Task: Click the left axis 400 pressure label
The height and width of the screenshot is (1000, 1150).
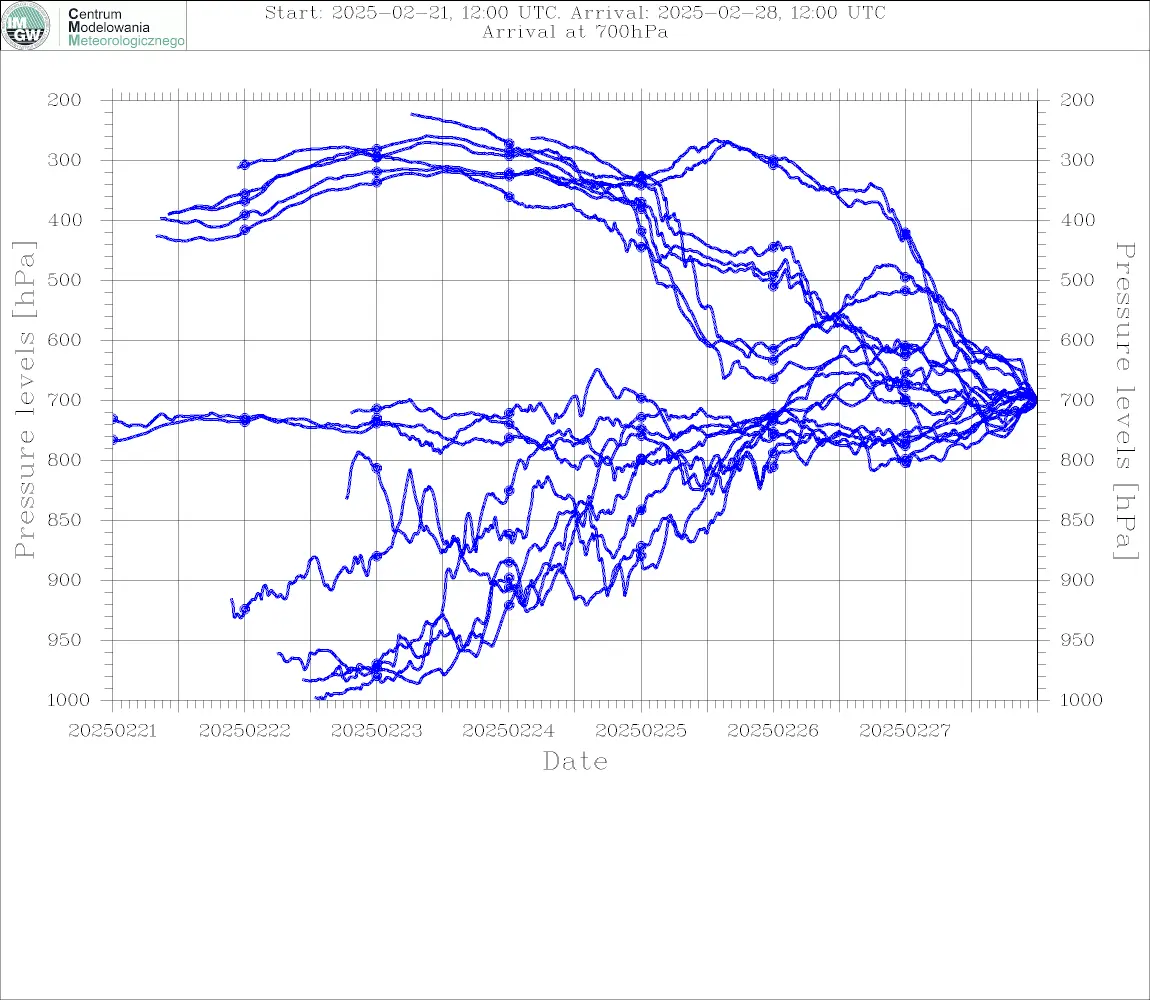Action: pyautogui.click(x=64, y=220)
